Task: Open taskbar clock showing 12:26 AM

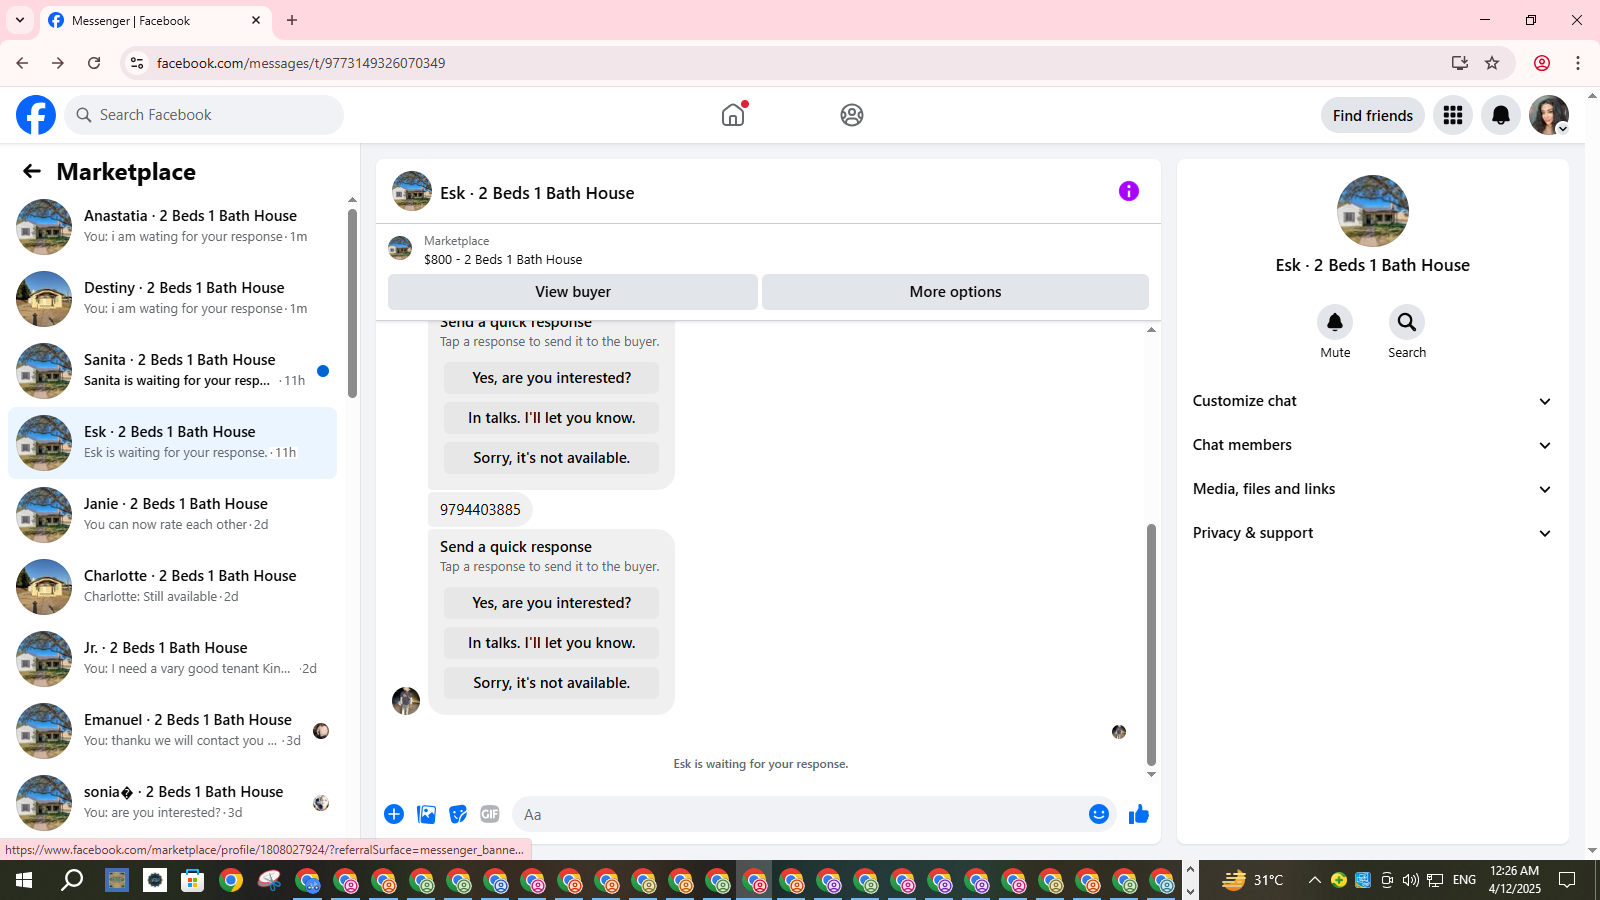Action: (1514, 880)
